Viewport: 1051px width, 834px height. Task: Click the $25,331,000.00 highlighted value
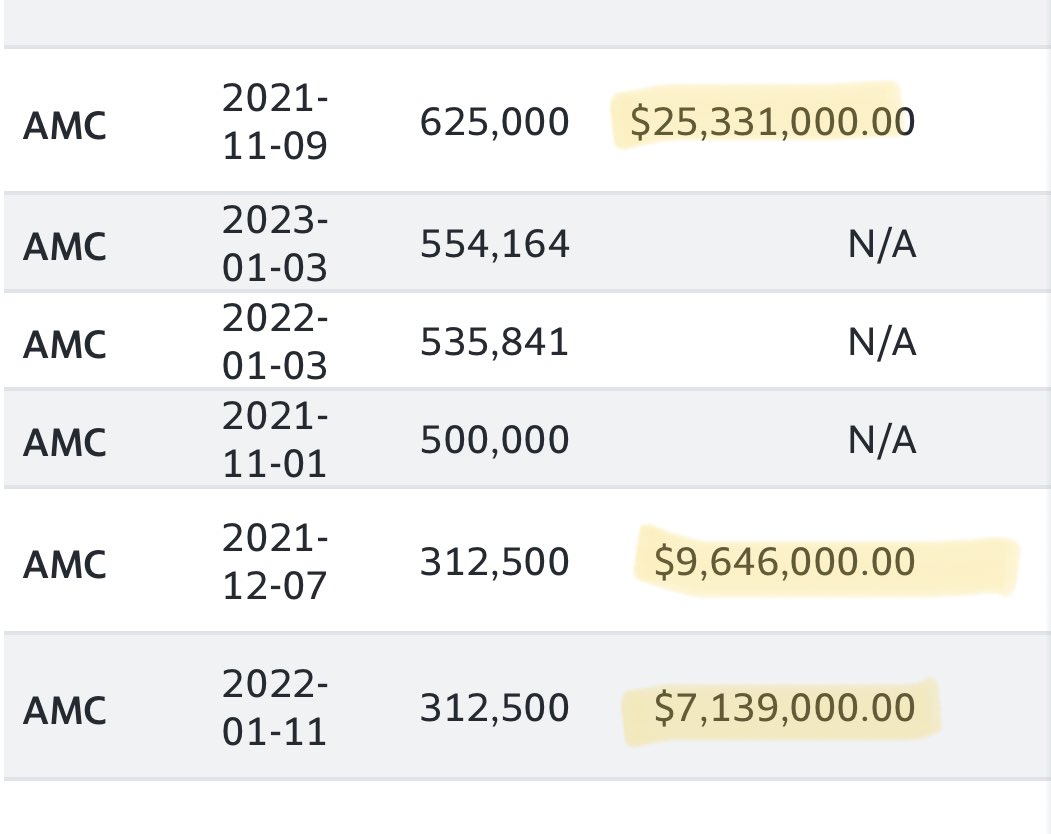[x=772, y=122]
